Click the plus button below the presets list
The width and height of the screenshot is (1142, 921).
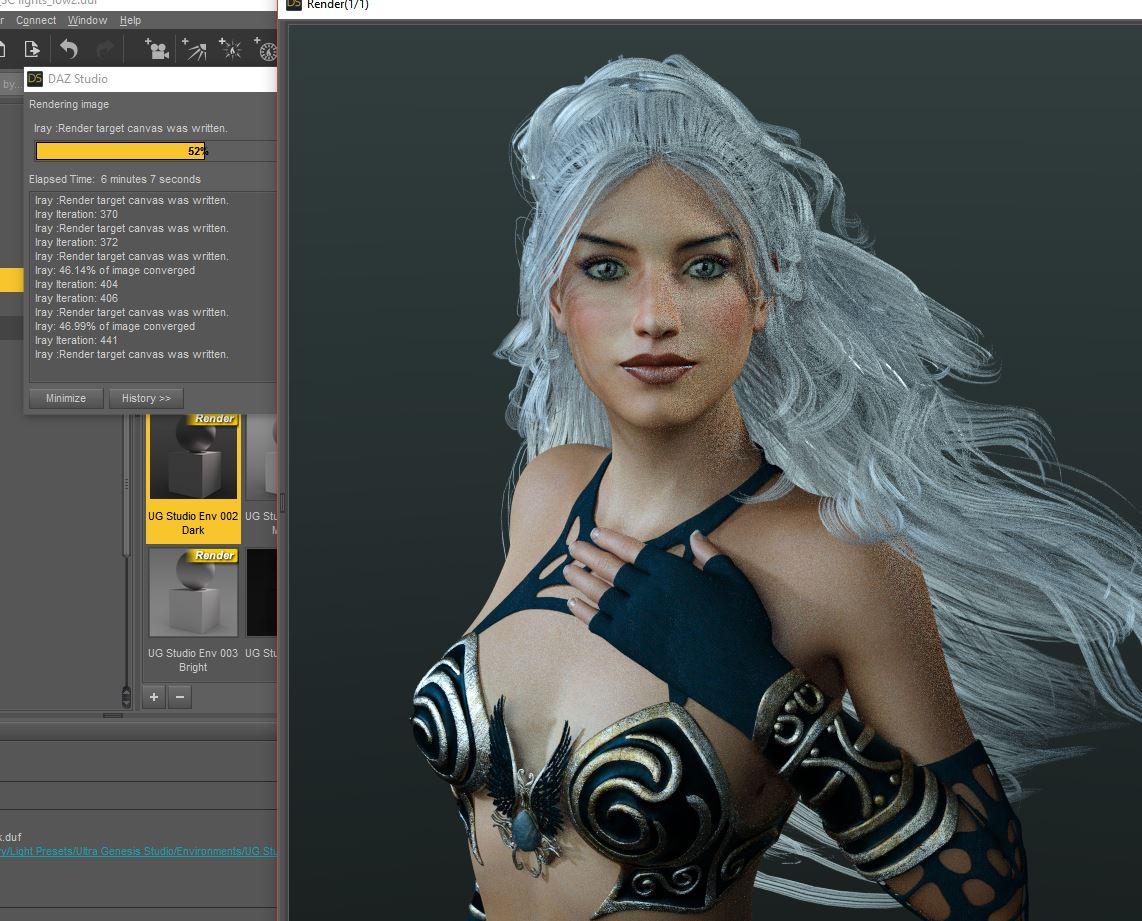(x=154, y=697)
